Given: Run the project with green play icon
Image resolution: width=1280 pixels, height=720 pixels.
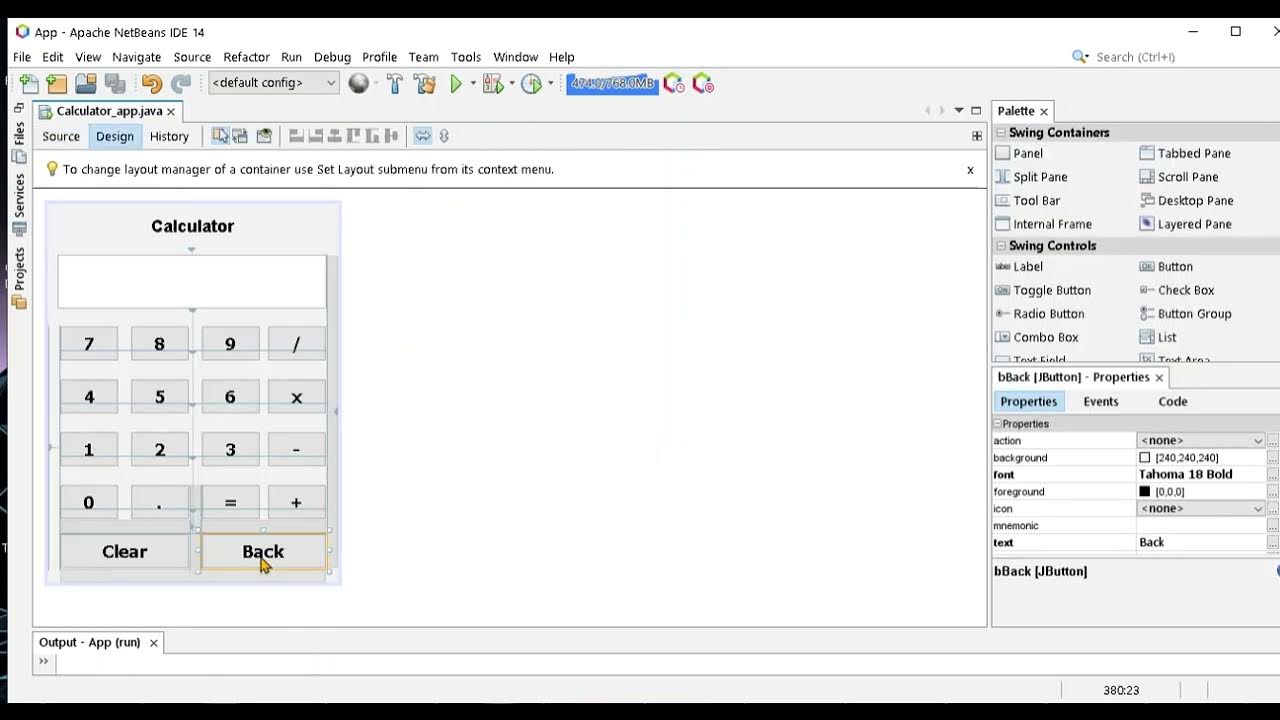Looking at the screenshot, I should (456, 84).
